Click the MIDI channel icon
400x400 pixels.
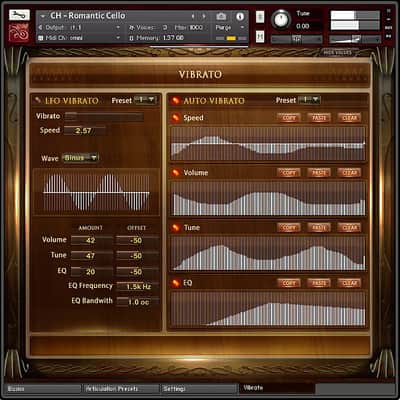(41, 38)
